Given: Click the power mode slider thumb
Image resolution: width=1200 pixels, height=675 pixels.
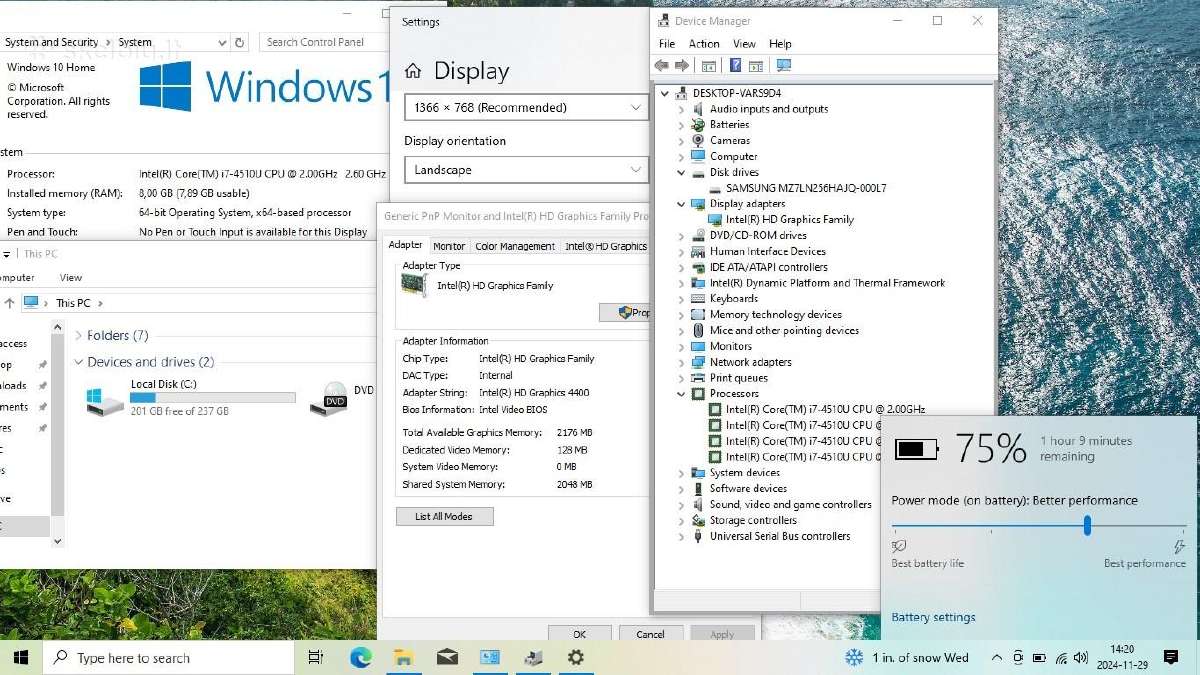Looking at the screenshot, I should pyautogui.click(x=1087, y=525).
